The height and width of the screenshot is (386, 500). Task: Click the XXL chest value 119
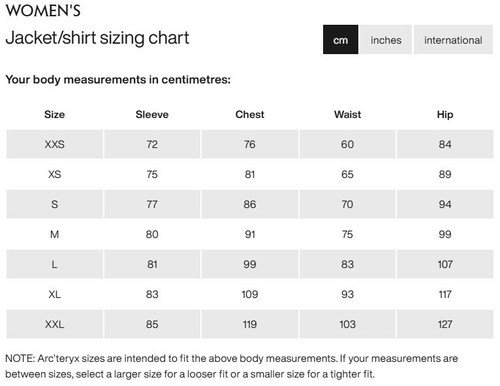(250, 324)
